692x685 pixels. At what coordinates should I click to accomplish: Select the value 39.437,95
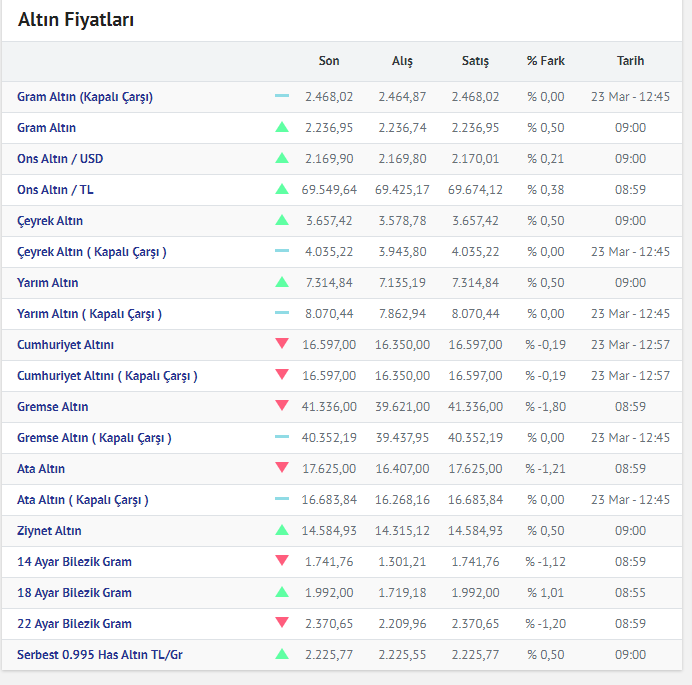[402, 438]
